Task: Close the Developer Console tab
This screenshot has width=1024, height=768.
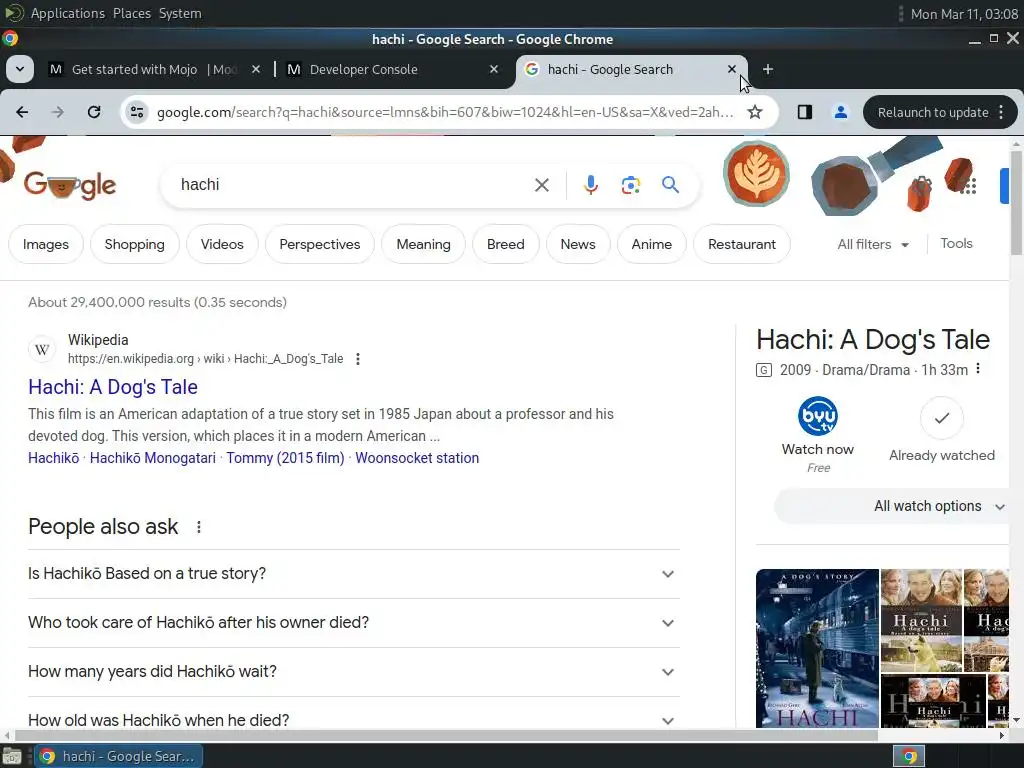Action: point(494,69)
